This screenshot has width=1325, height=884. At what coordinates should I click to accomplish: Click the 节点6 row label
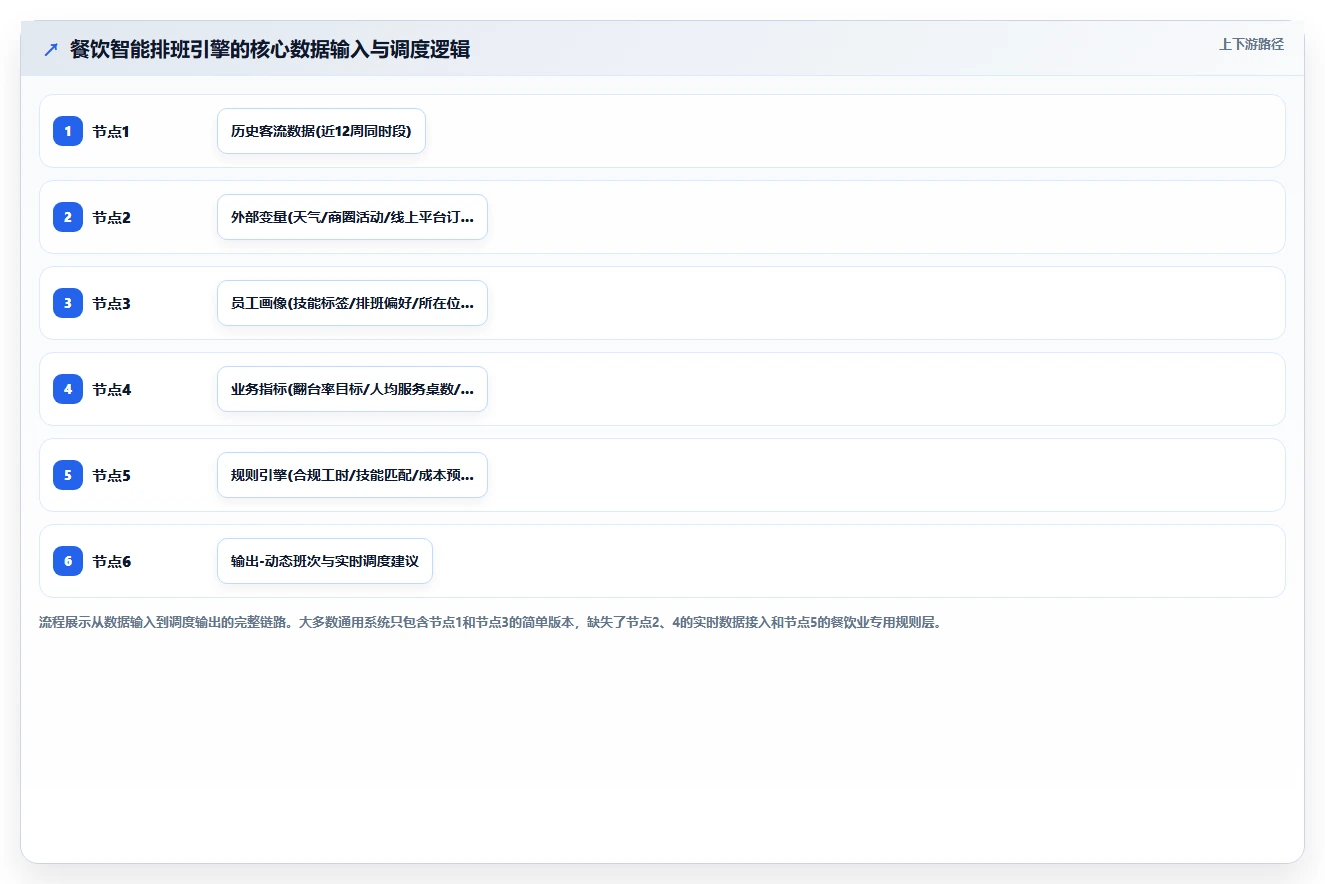point(111,561)
